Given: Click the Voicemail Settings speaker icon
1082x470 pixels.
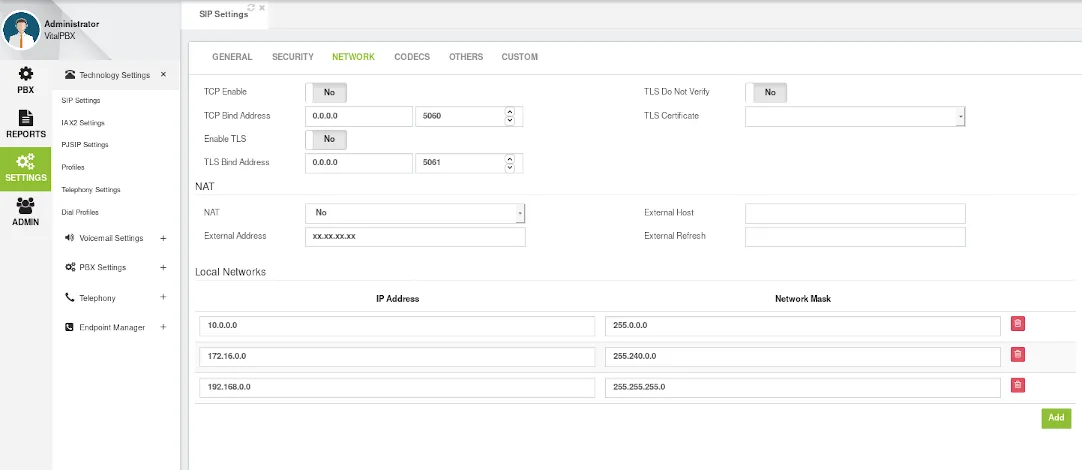Looking at the screenshot, I should click(x=69, y=237).
